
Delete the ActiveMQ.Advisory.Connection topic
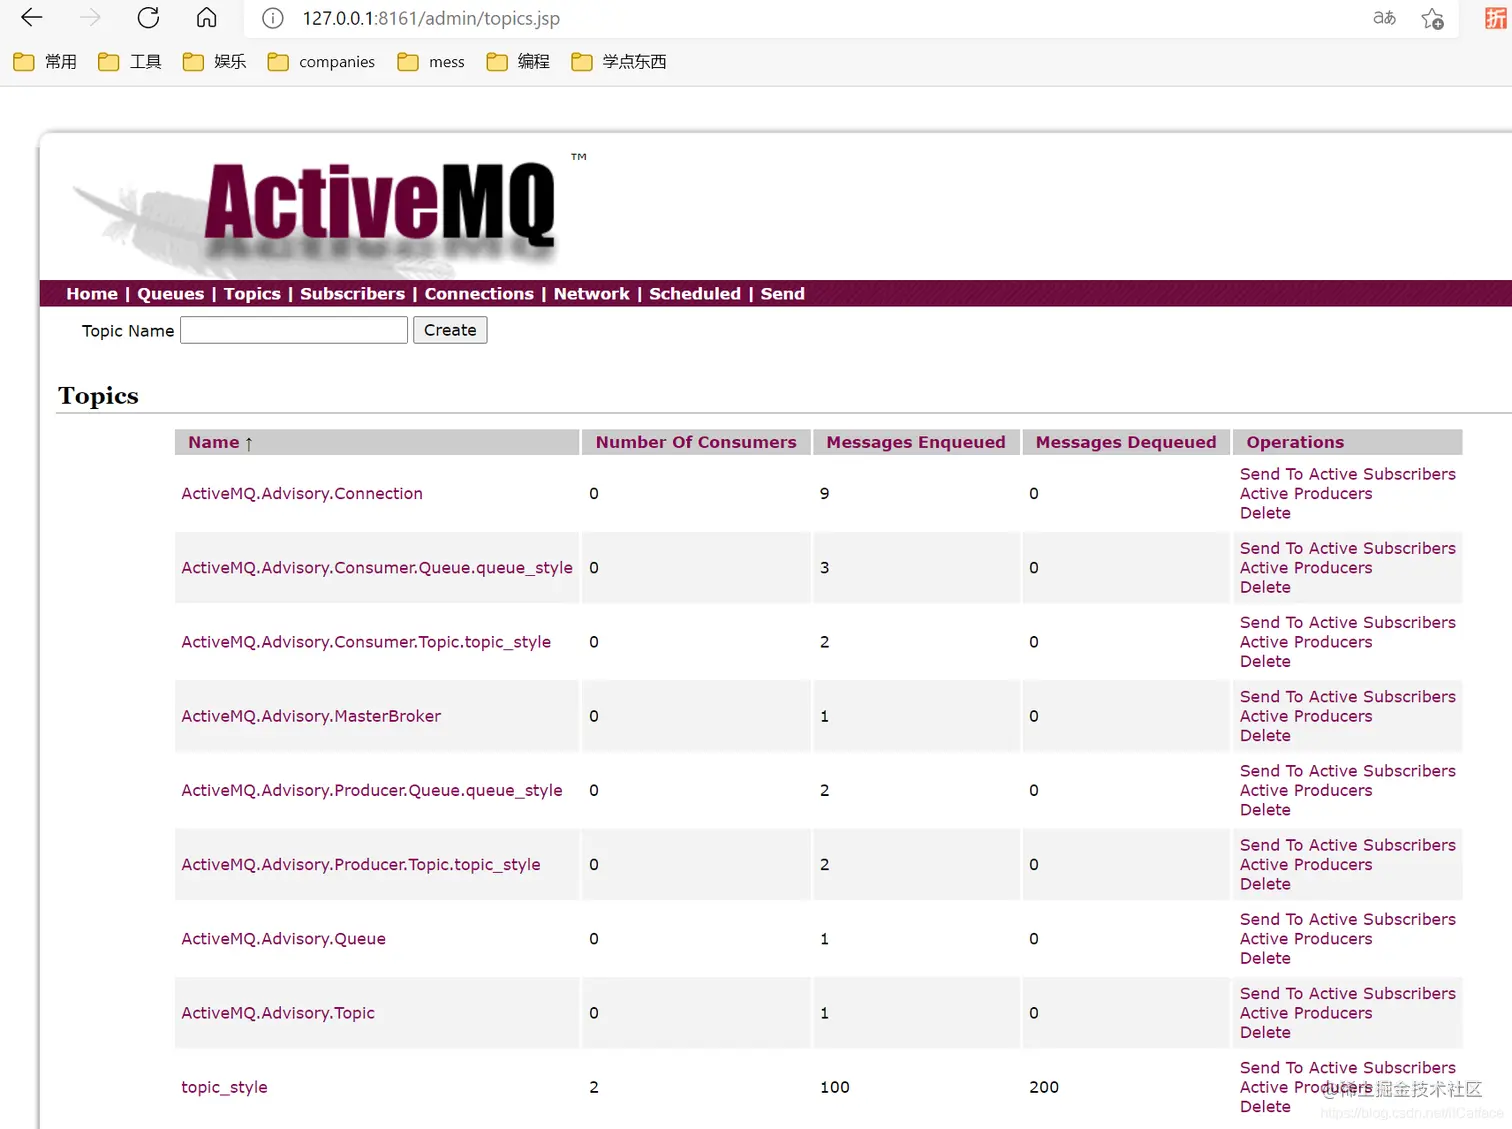tap(1265, 513)
